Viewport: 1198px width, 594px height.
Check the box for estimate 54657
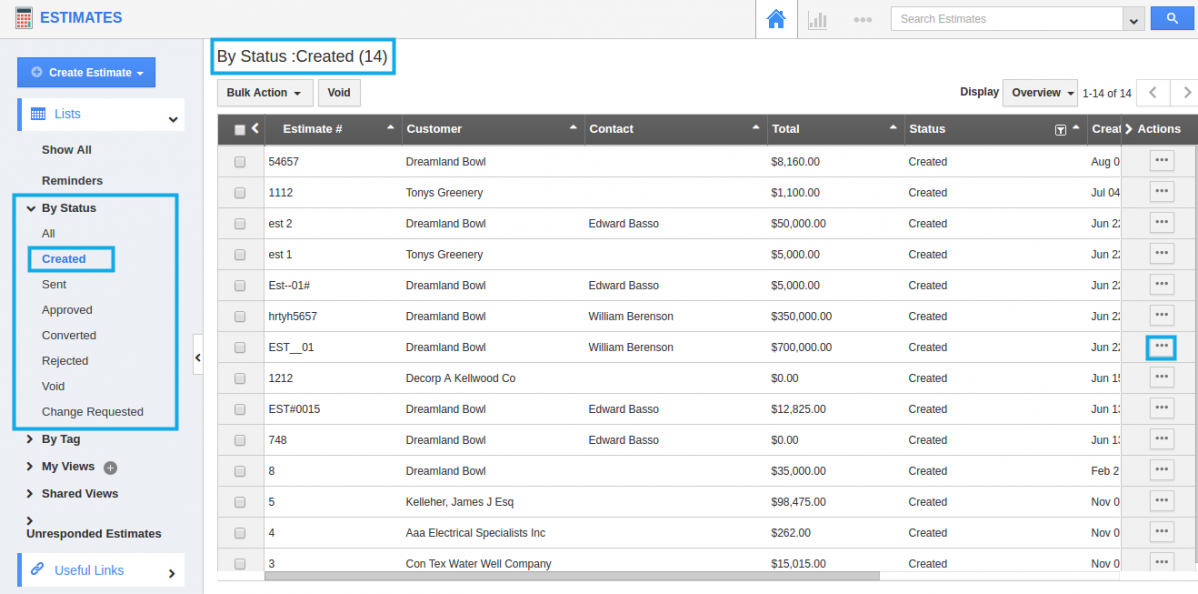click(240, 162)
